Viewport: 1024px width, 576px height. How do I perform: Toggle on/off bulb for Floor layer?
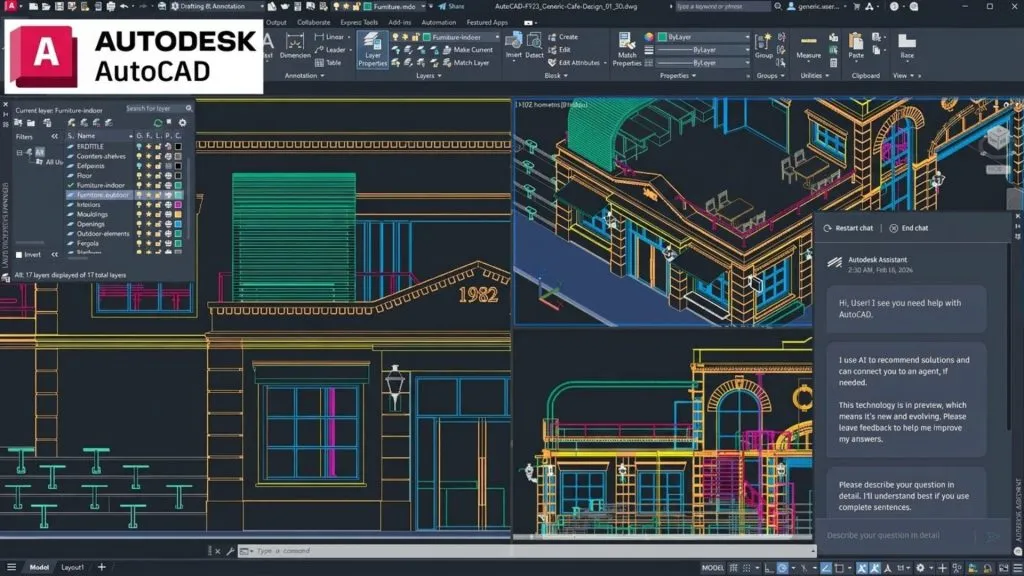[138, 176]
